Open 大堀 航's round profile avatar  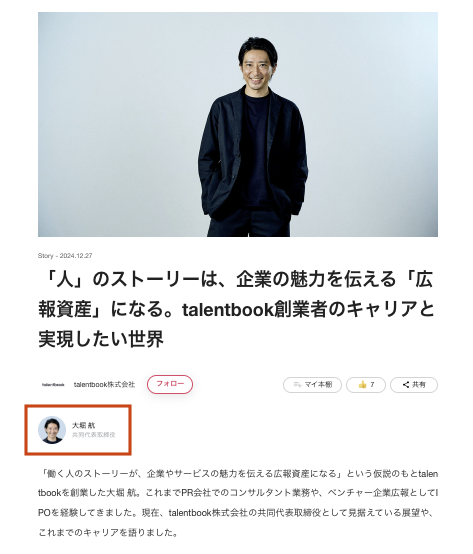(x=52, y=430)
